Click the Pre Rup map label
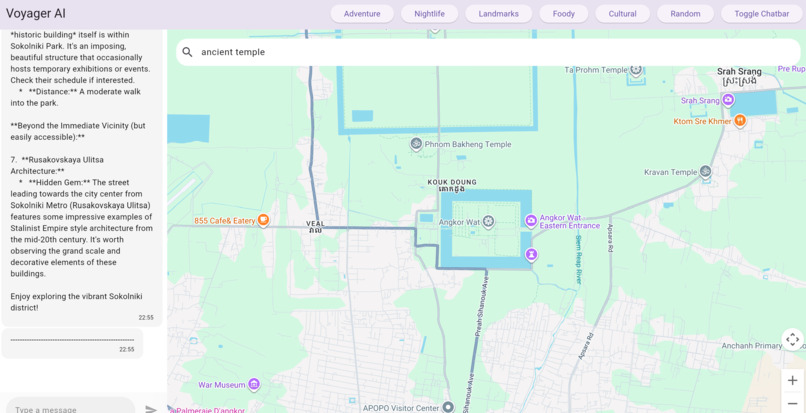Screen dimensions: 806x413 click(x=792, y=68)
